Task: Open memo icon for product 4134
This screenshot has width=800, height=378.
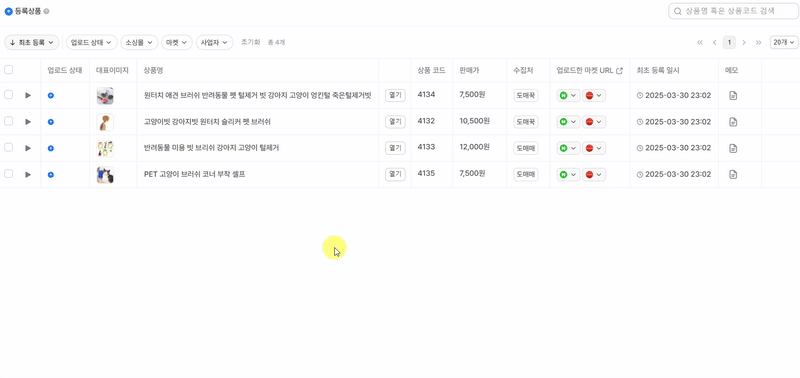Action: point(733,95)
